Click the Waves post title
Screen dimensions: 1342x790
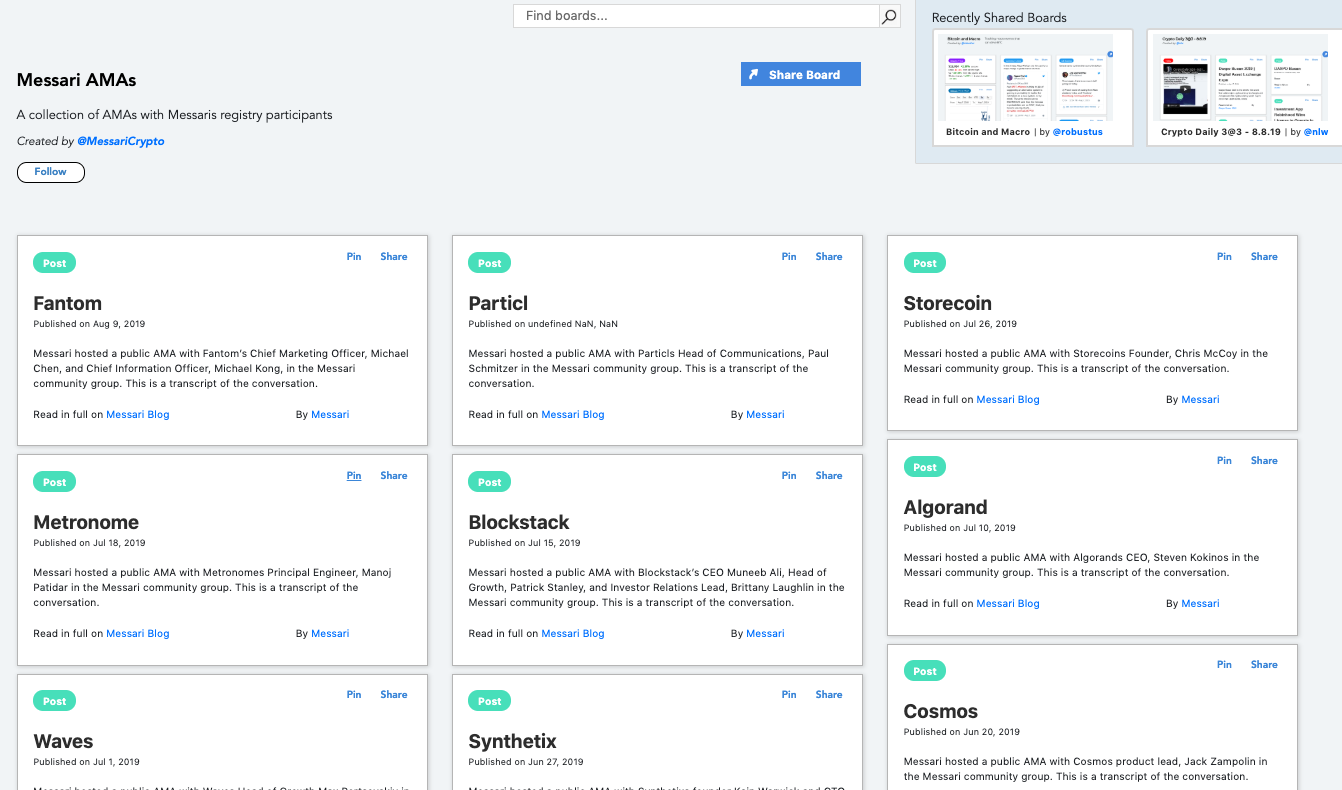point(63,741)
